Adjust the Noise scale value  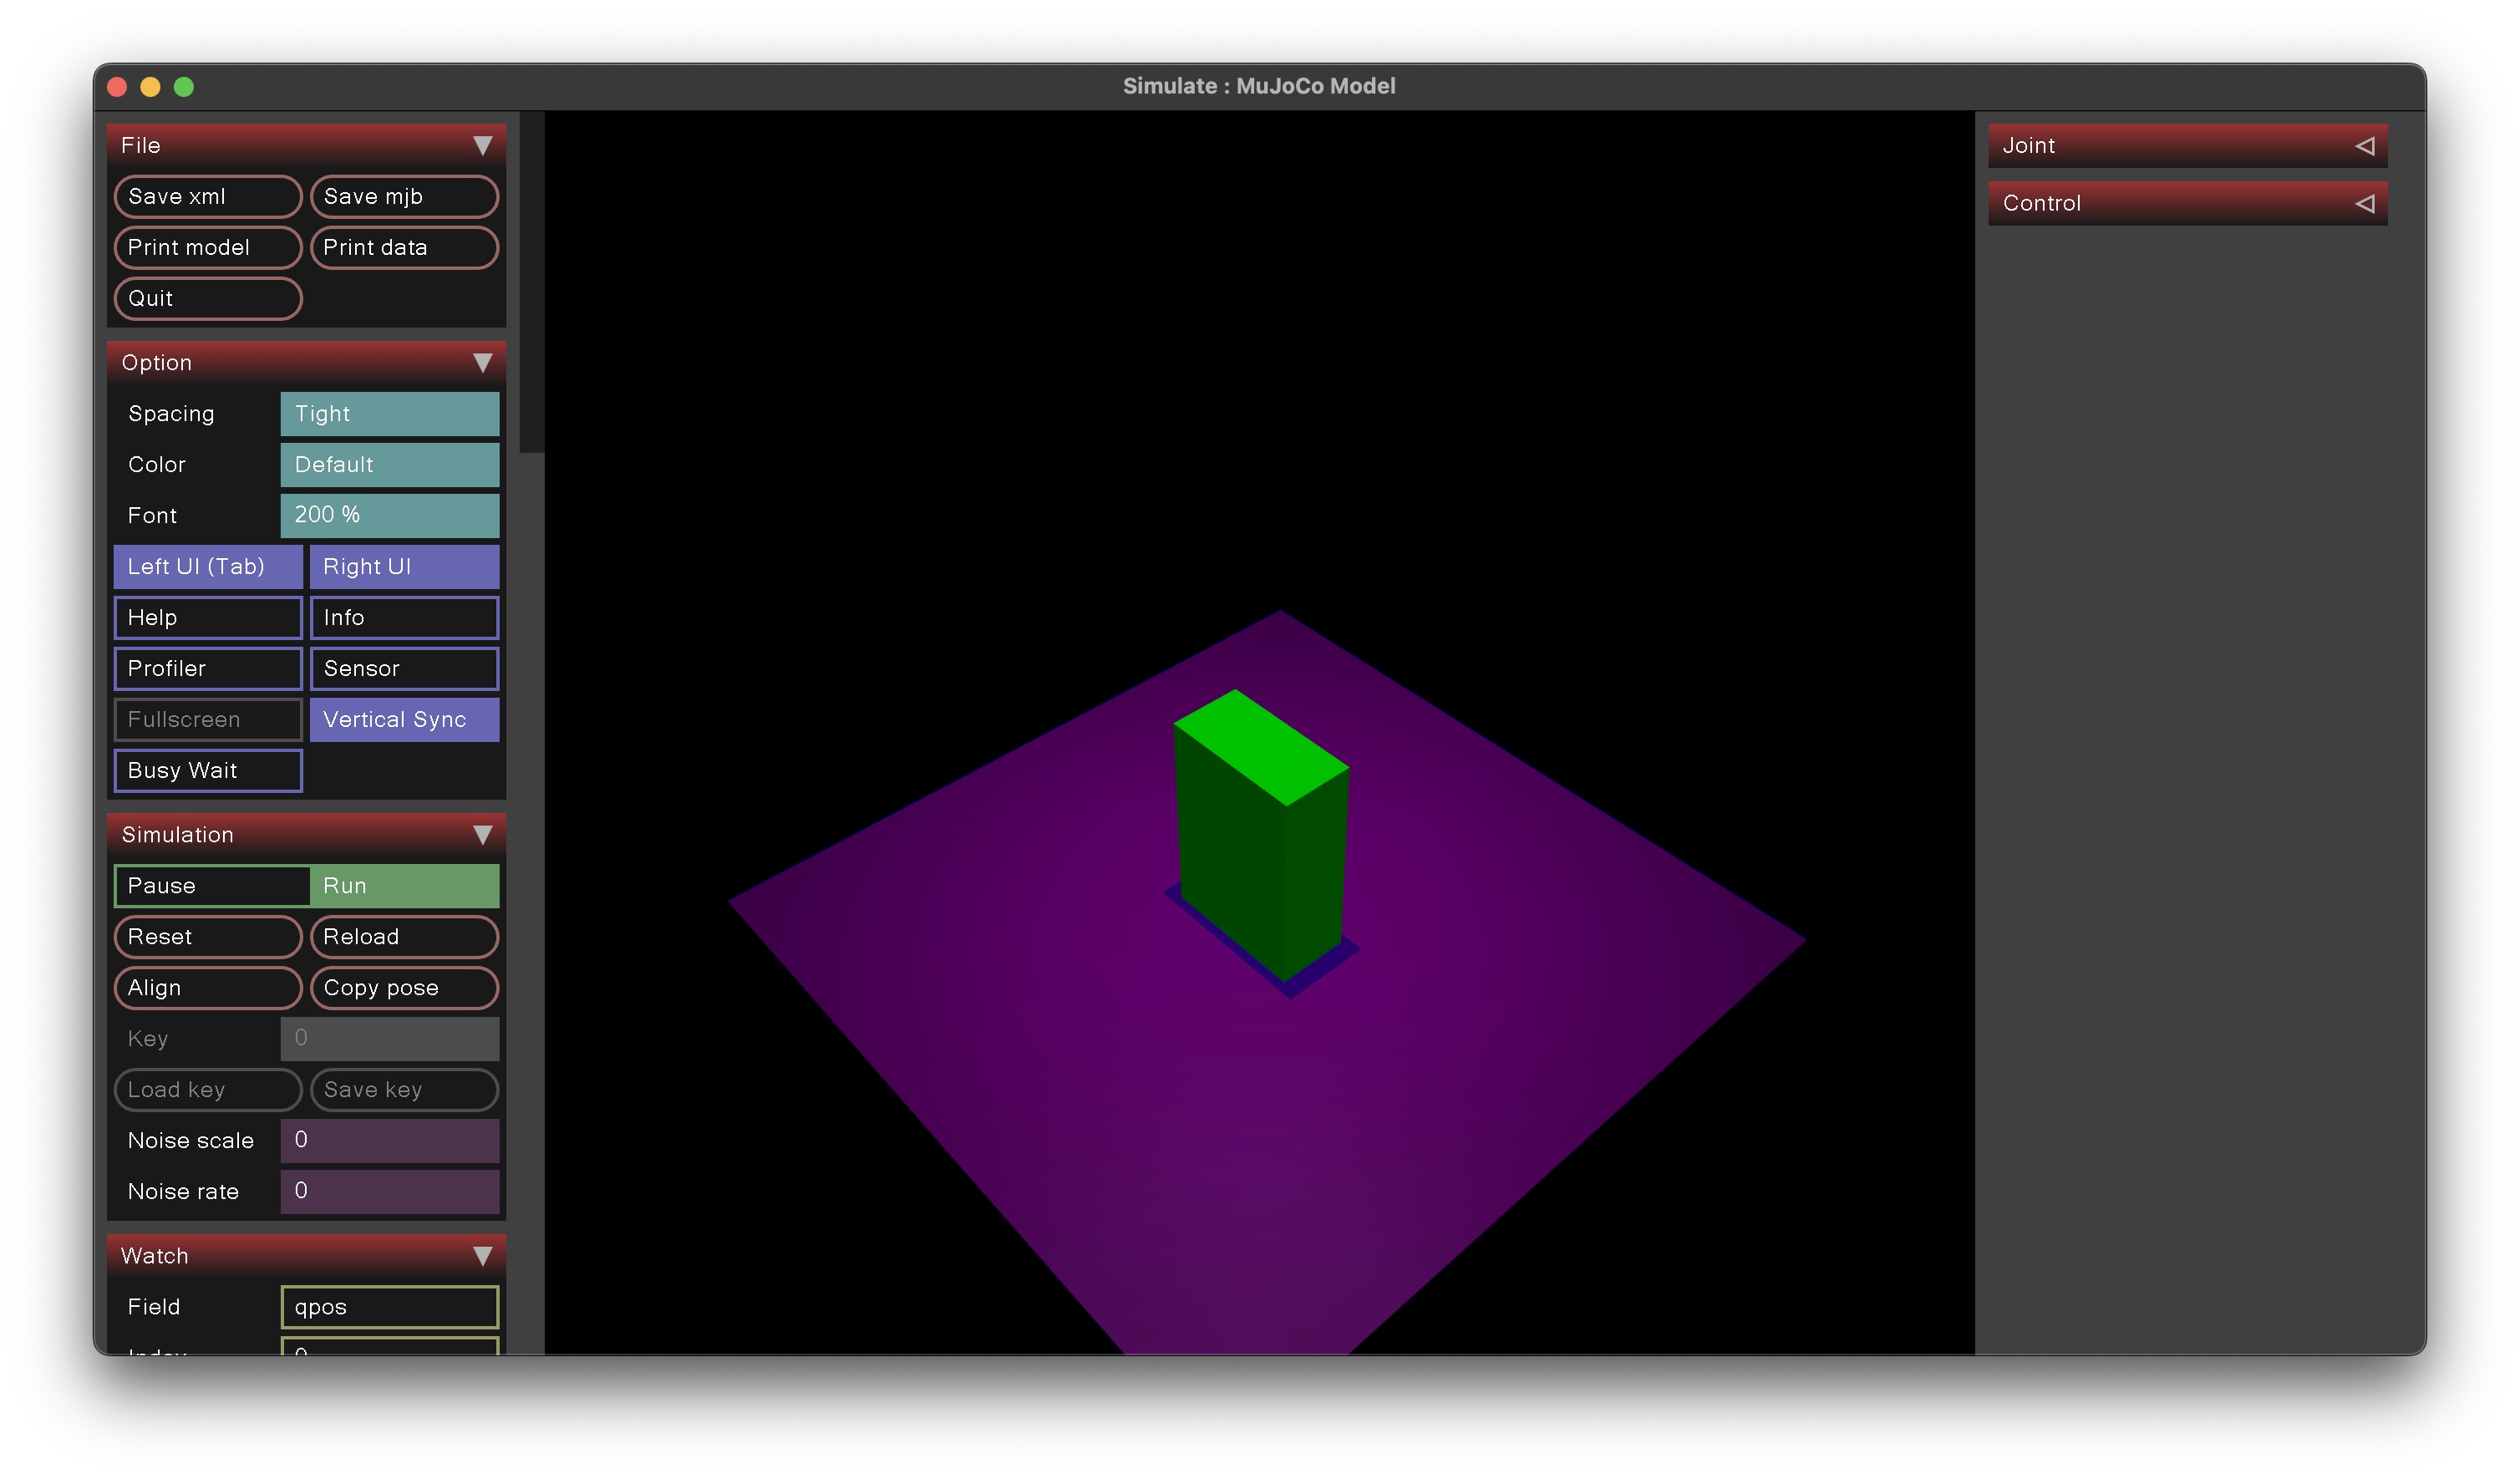click(389, 1140)
